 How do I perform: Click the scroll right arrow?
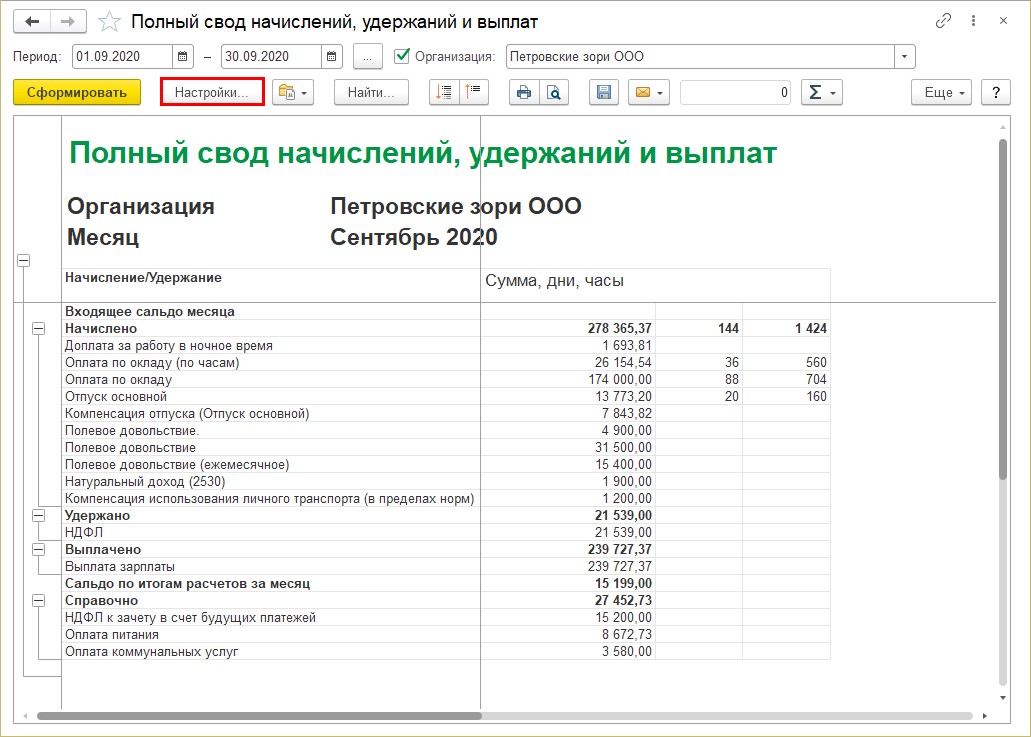coord(984,716)
